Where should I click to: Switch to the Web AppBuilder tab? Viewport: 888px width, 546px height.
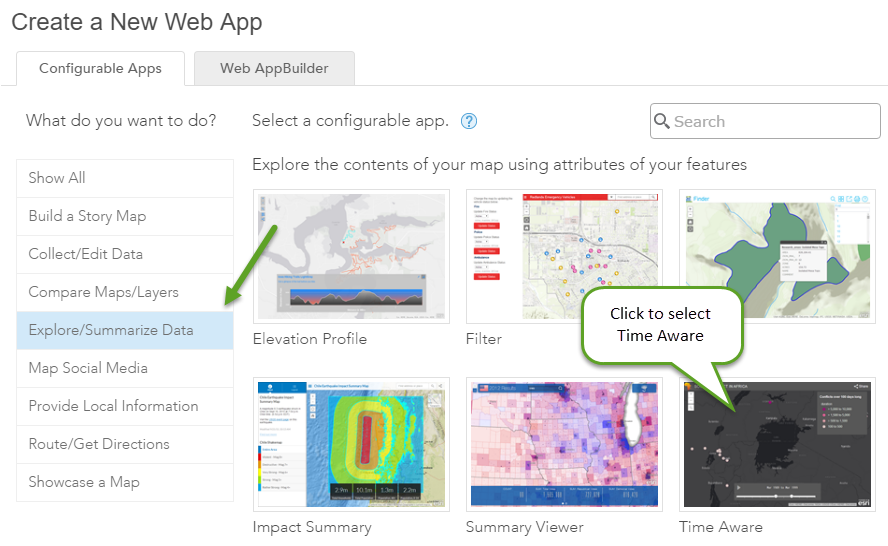click(274, 69)
